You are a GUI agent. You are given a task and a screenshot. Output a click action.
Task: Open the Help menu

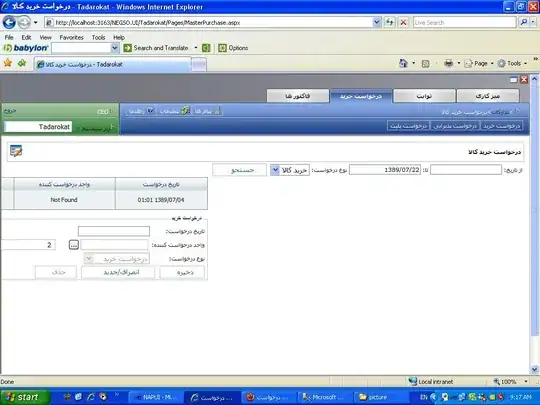coord(119,37)
